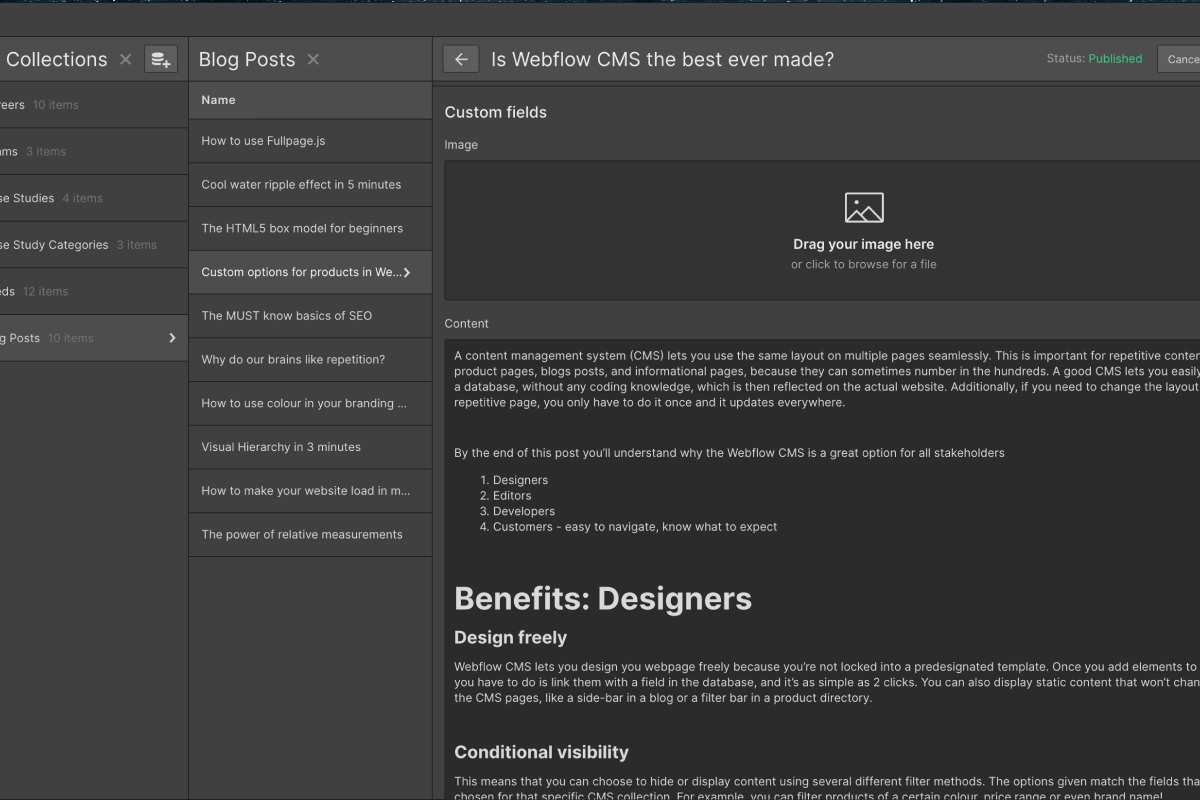
Task: Click the 'Developers' list item in content
Action: [x=524, y=511]
